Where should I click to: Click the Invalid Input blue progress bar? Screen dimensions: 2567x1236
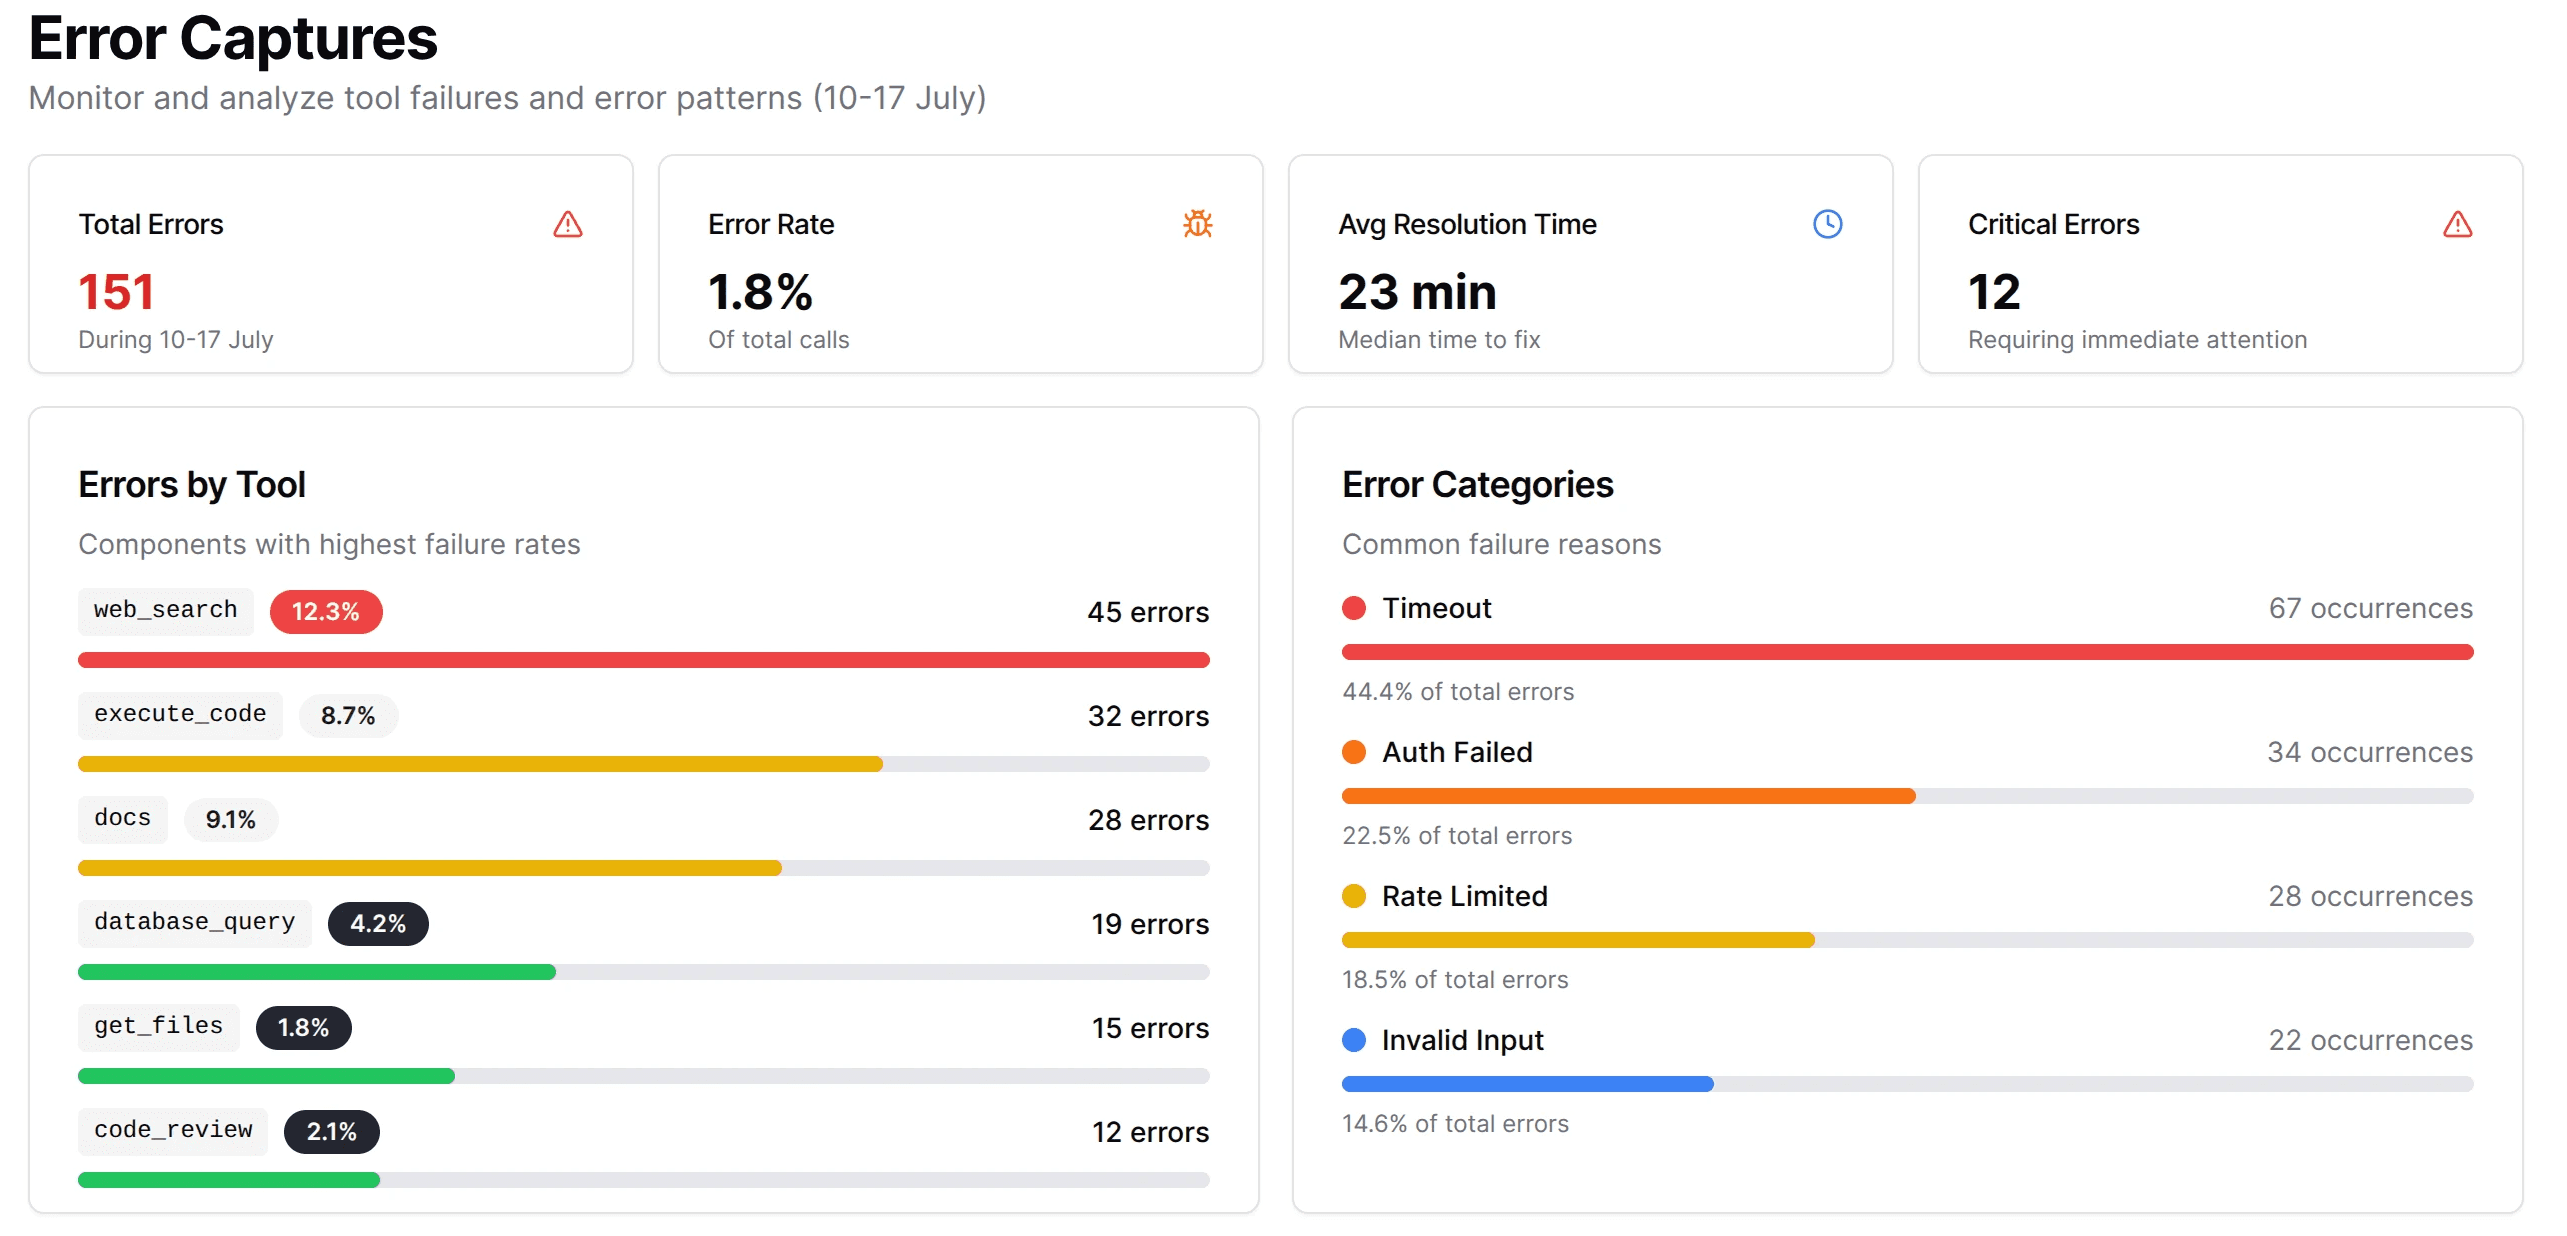coord(1526,1084)
